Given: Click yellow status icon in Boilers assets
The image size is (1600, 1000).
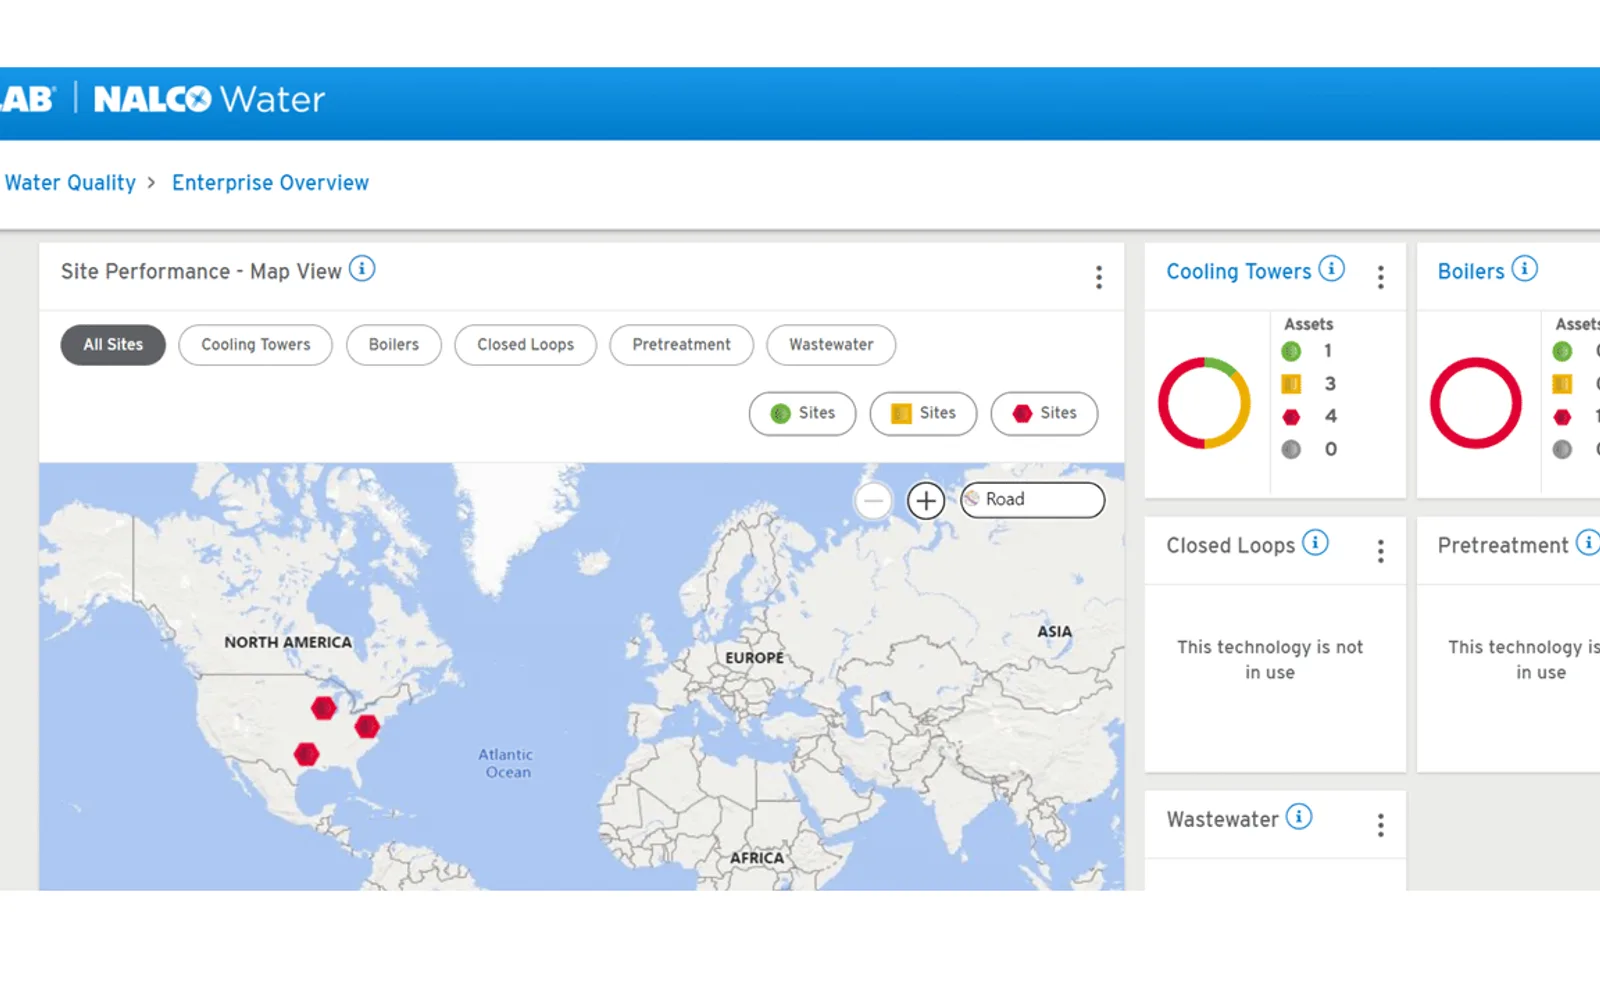Looking at the screenshot, I should click(1562, 384).
